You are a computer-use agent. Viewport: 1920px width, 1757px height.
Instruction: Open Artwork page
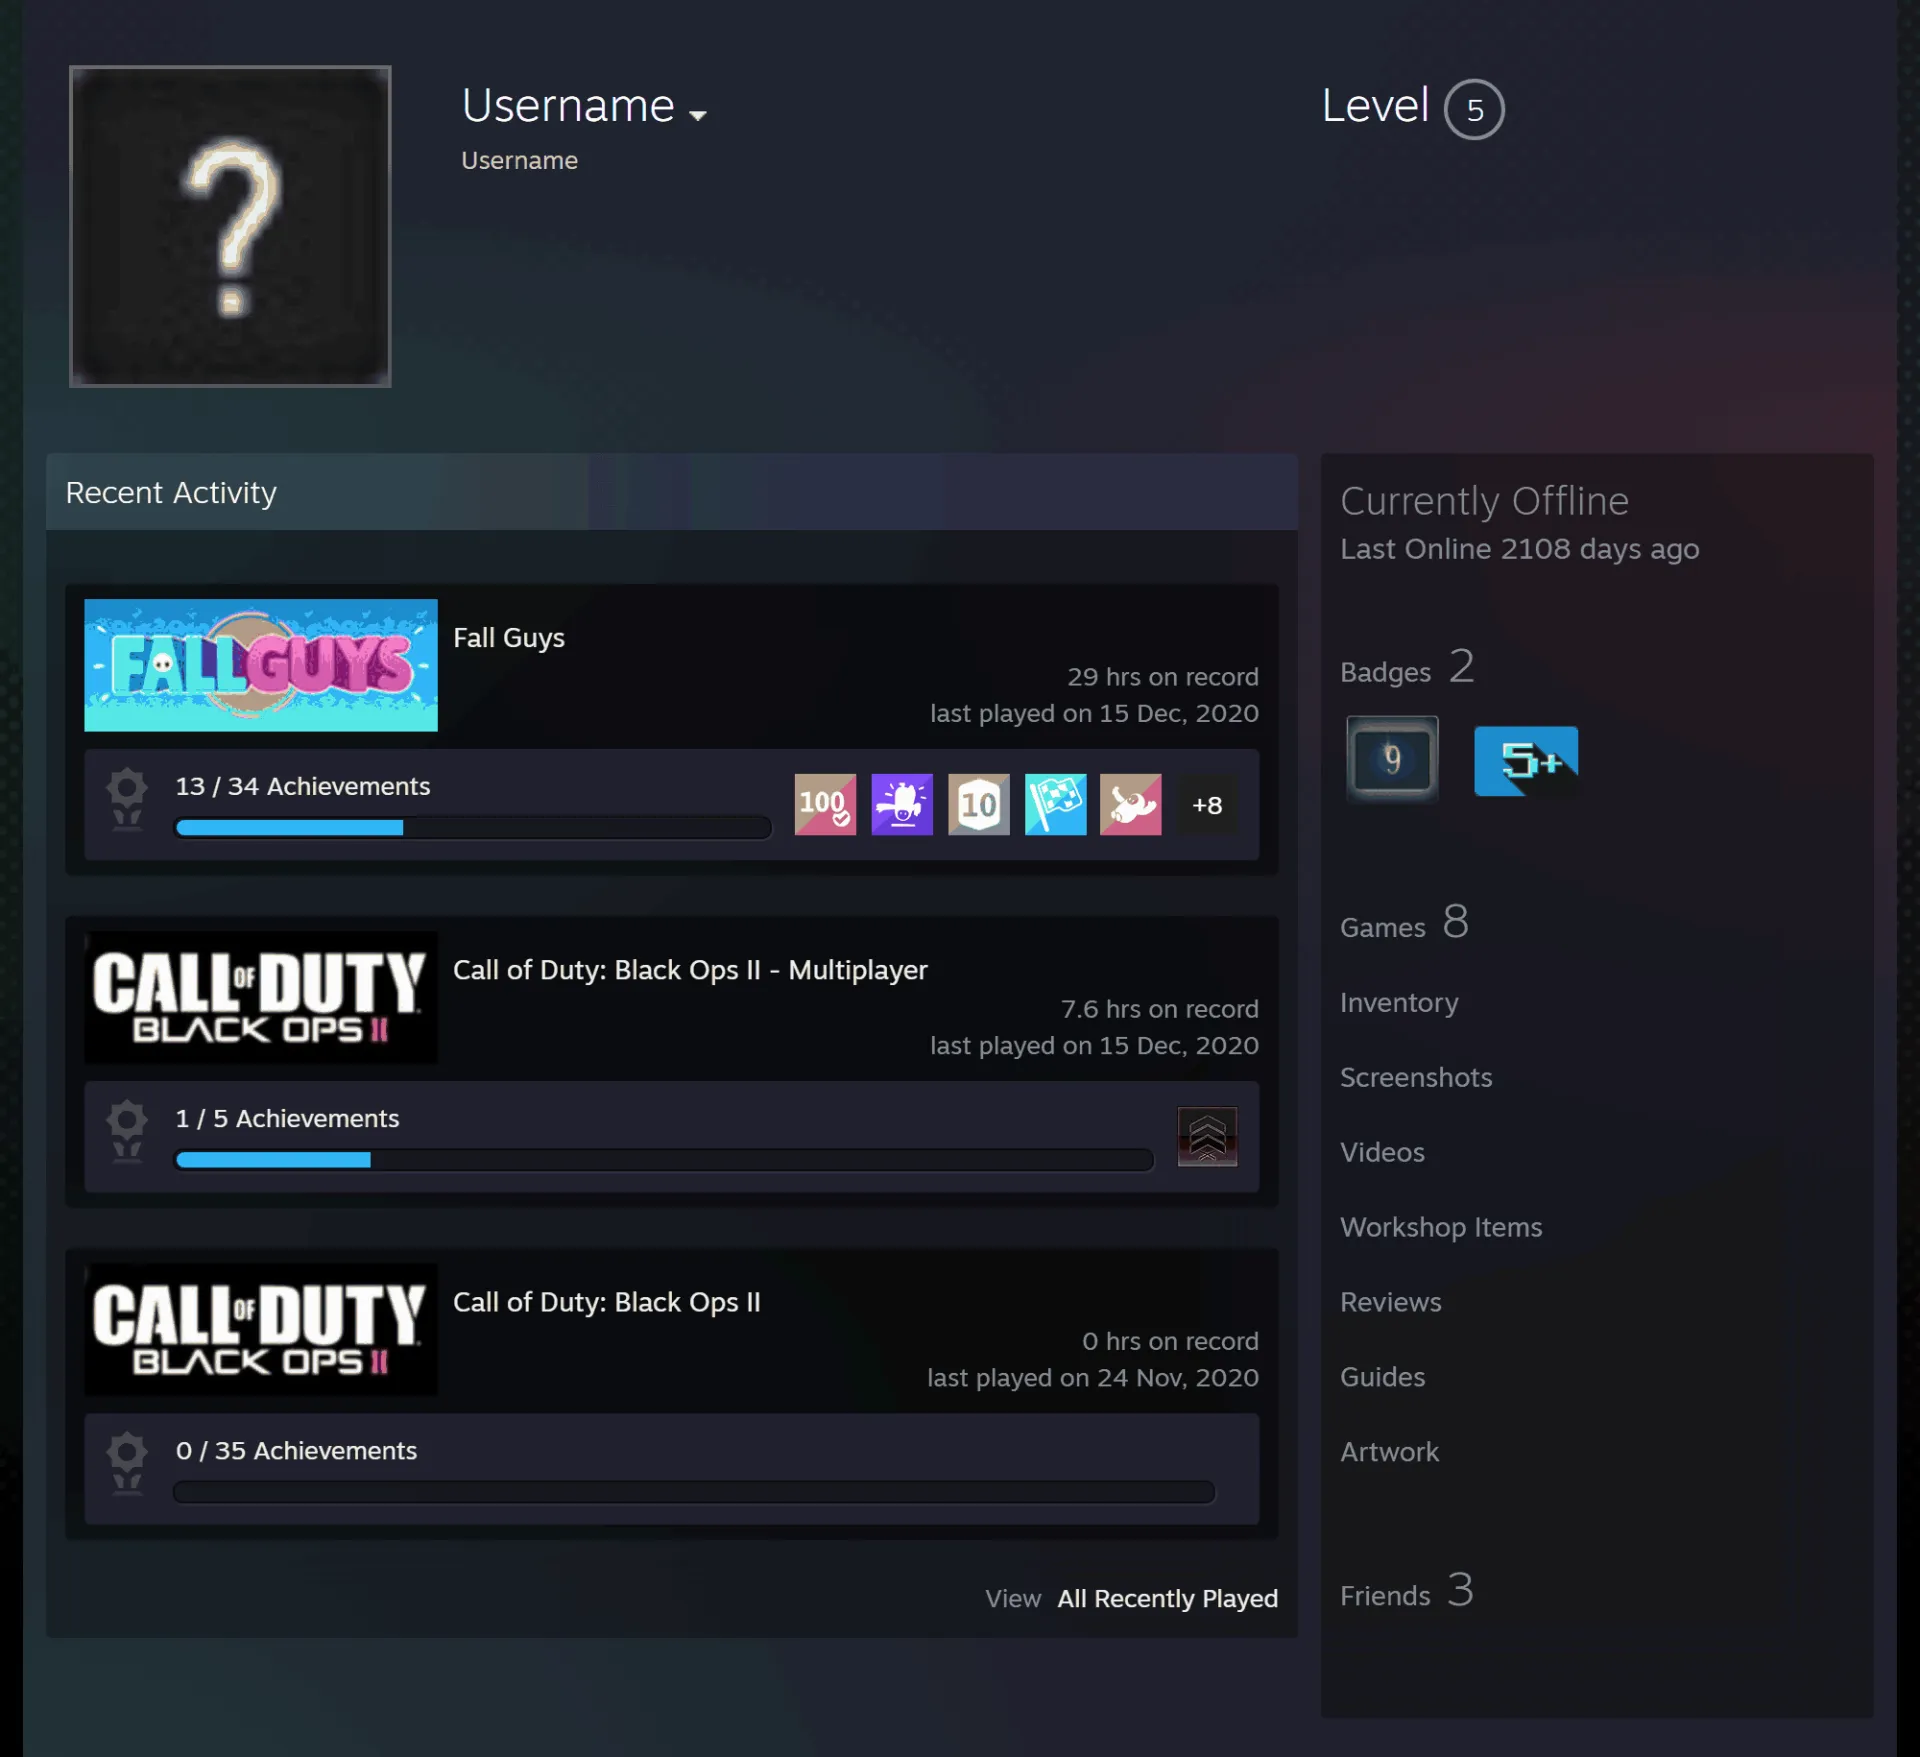[x=1389, y=1452]
